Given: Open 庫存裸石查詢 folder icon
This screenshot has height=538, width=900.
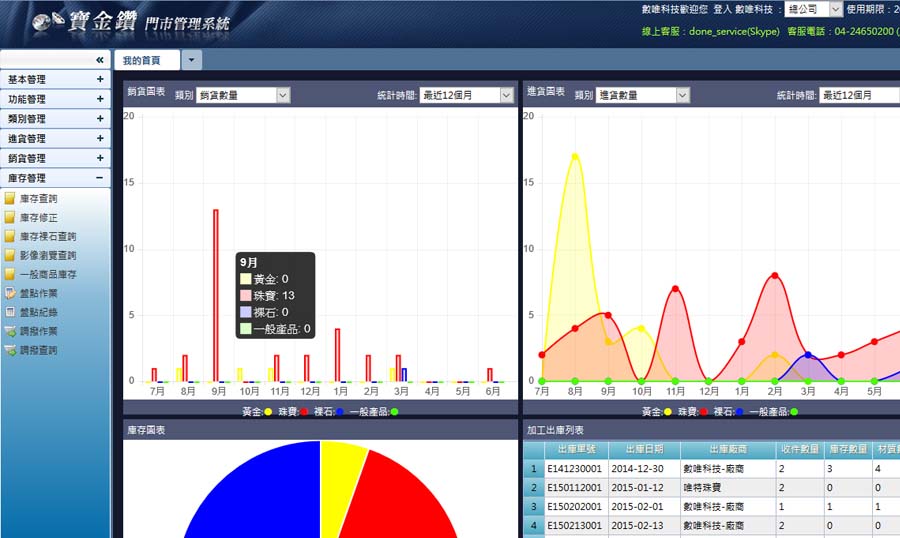Looking at the screenshot, I should pos(10,237).
